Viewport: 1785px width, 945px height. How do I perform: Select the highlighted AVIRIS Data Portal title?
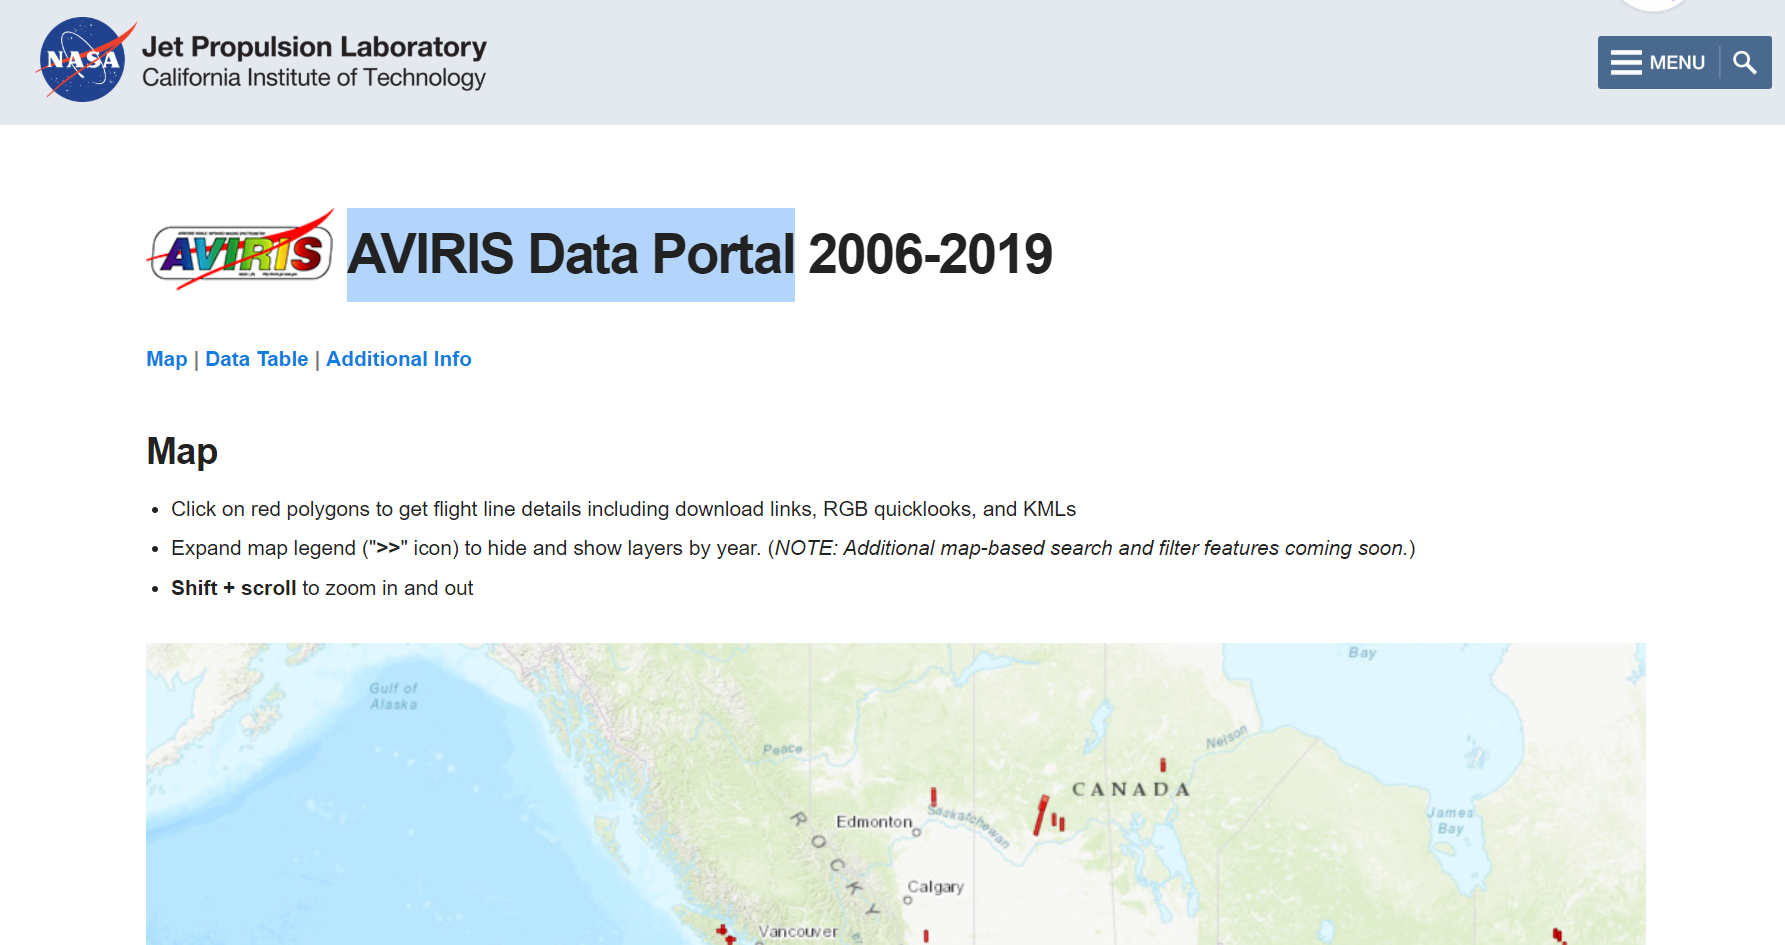pyautogui.click(x=570, y=253)
